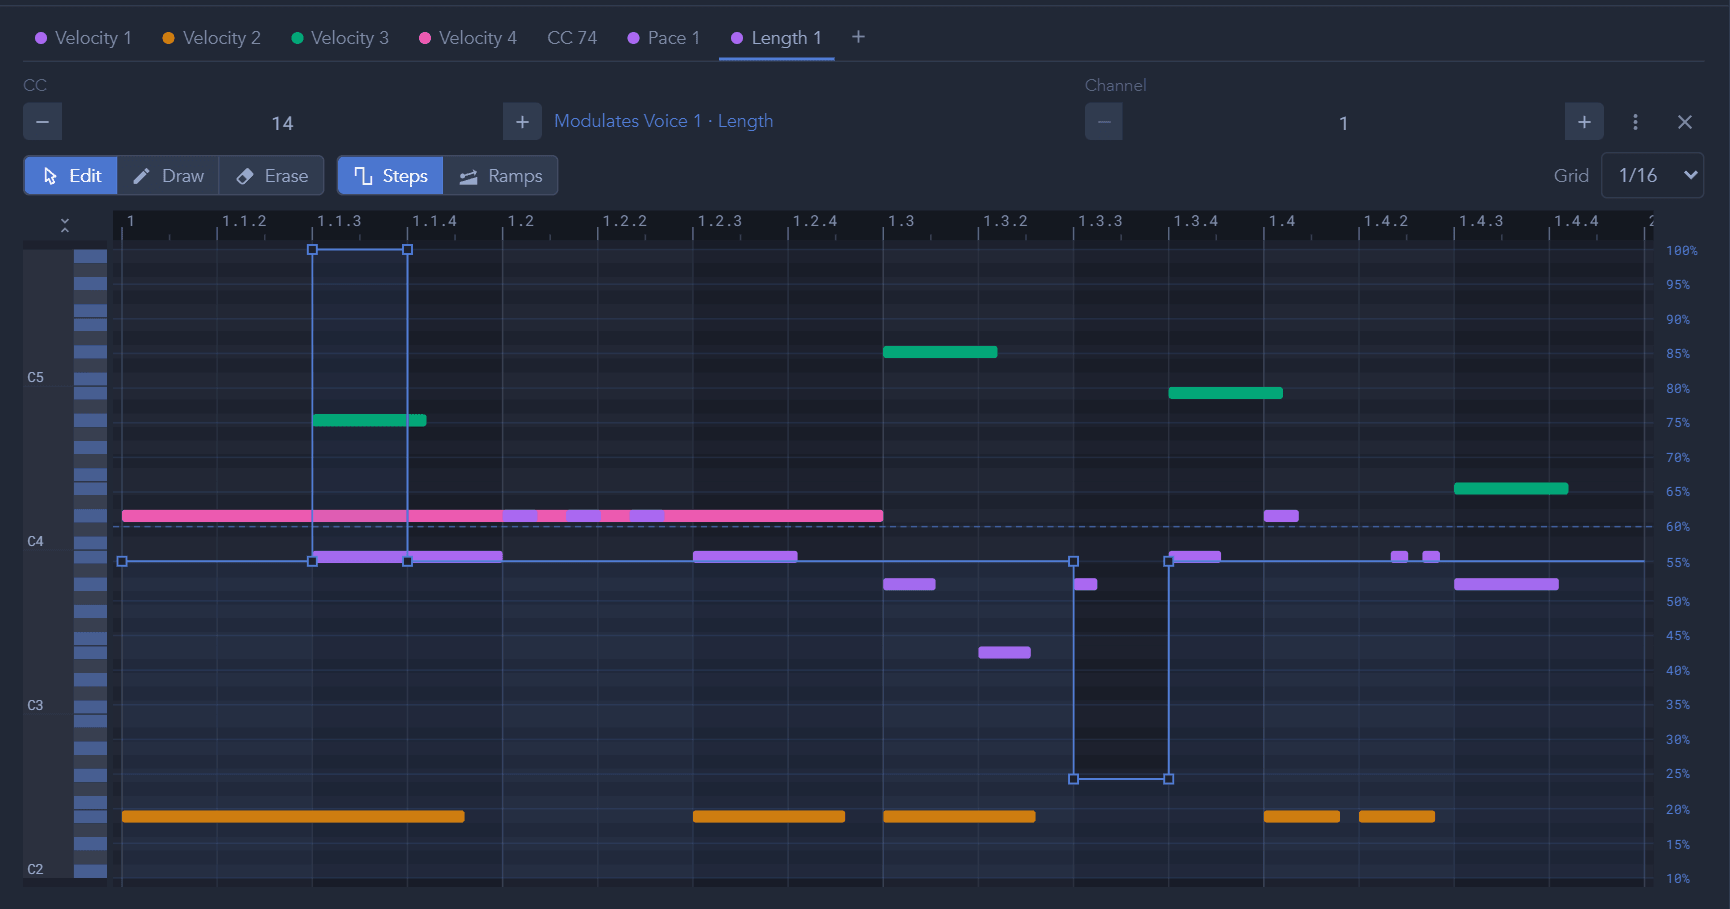Image resolution: width=1730 pixels, height=909 pixels.
Task: Open the Grid 1/16 dropdown
Action: pos(1652,176)
